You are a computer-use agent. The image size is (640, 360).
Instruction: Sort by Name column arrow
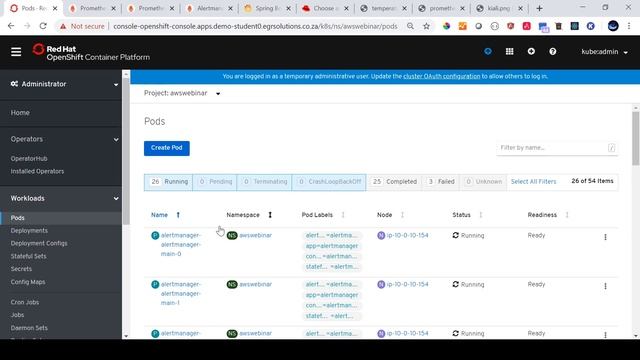pos(178,215)
